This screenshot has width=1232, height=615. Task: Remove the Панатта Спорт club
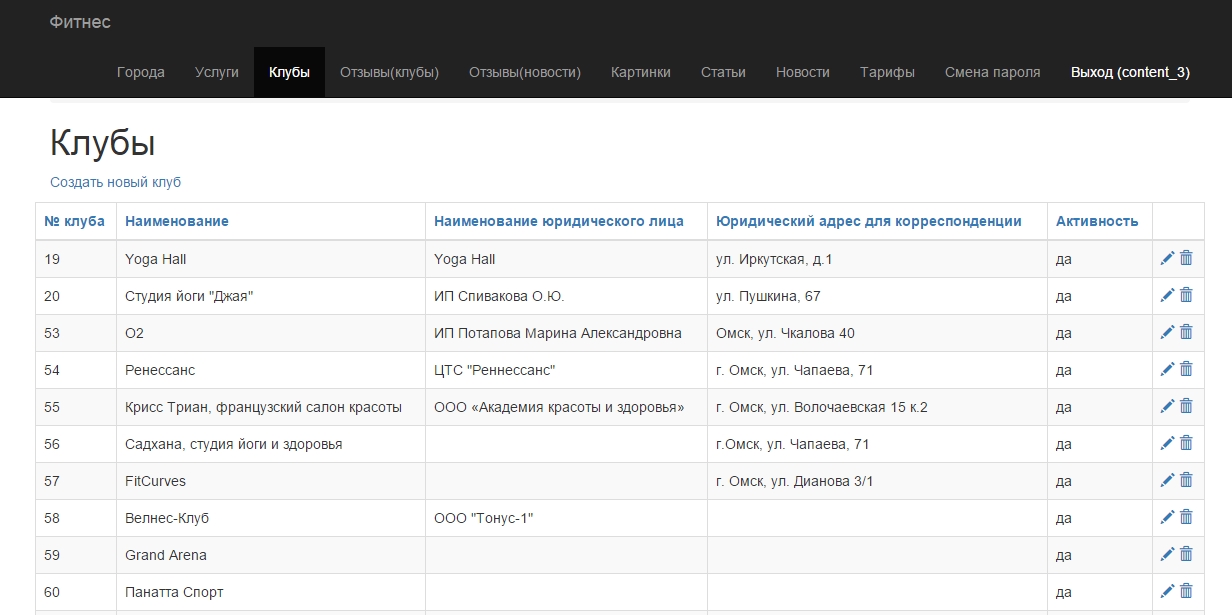click(1187, 592)
